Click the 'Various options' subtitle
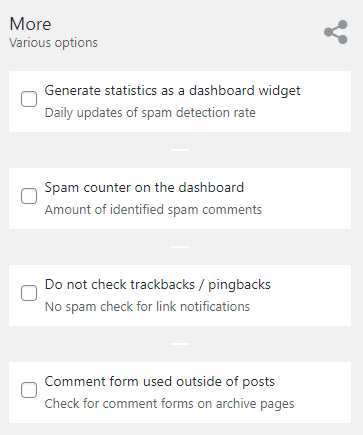This screenshot has height=435, width=363. [x=53, y=43]
